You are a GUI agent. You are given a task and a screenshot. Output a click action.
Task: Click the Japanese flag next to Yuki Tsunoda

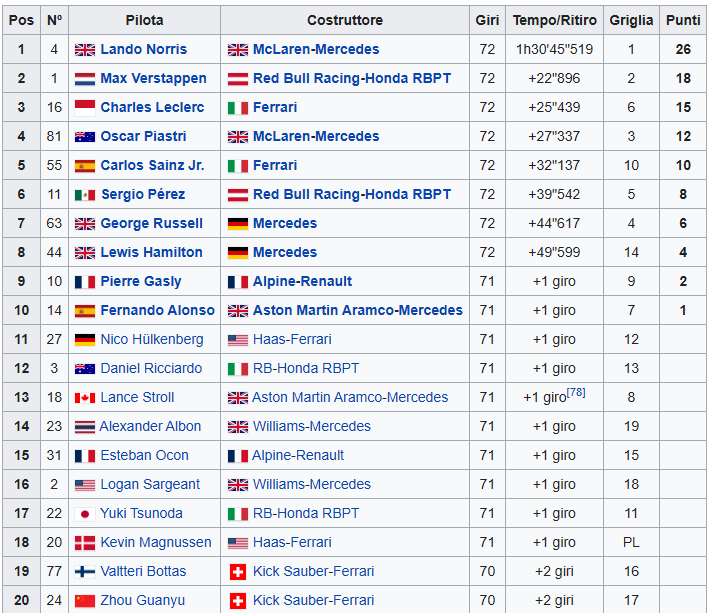pyautogui.click(x=85, y=514)
